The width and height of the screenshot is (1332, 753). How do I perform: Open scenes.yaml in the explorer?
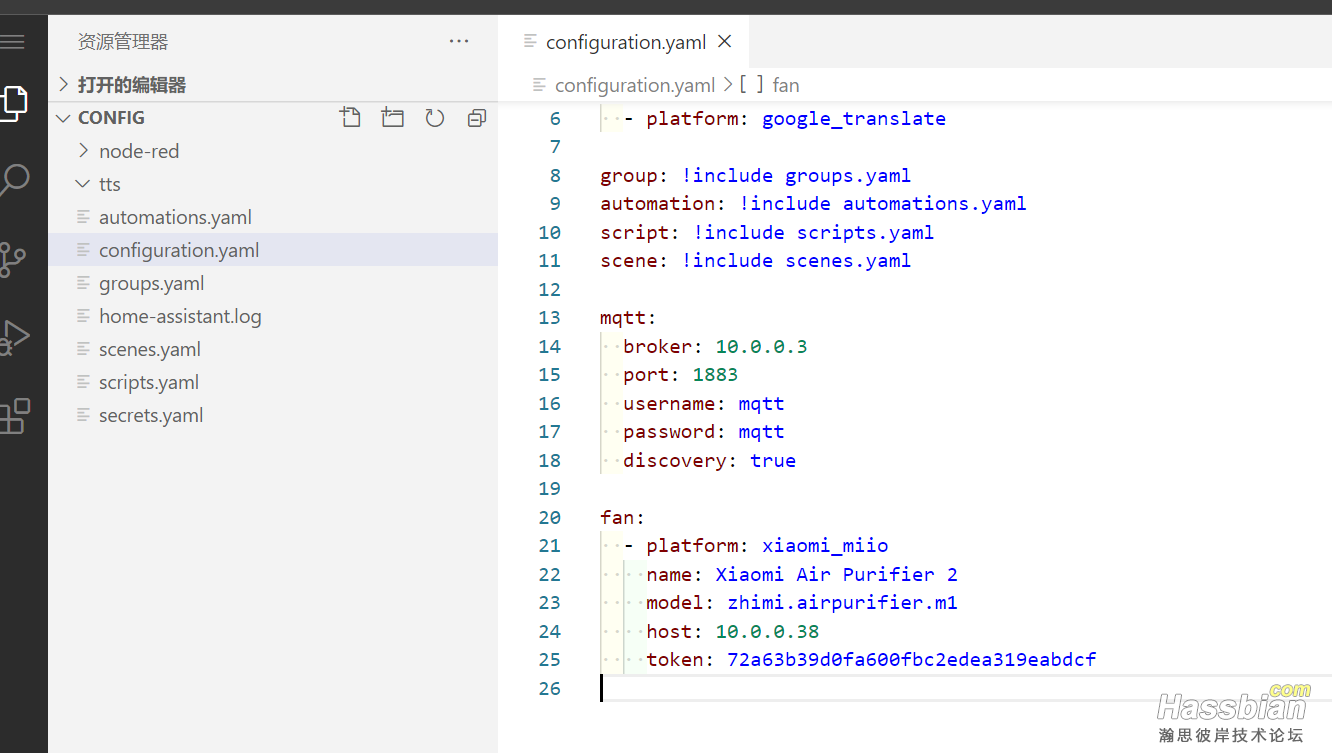click(273, 349)
